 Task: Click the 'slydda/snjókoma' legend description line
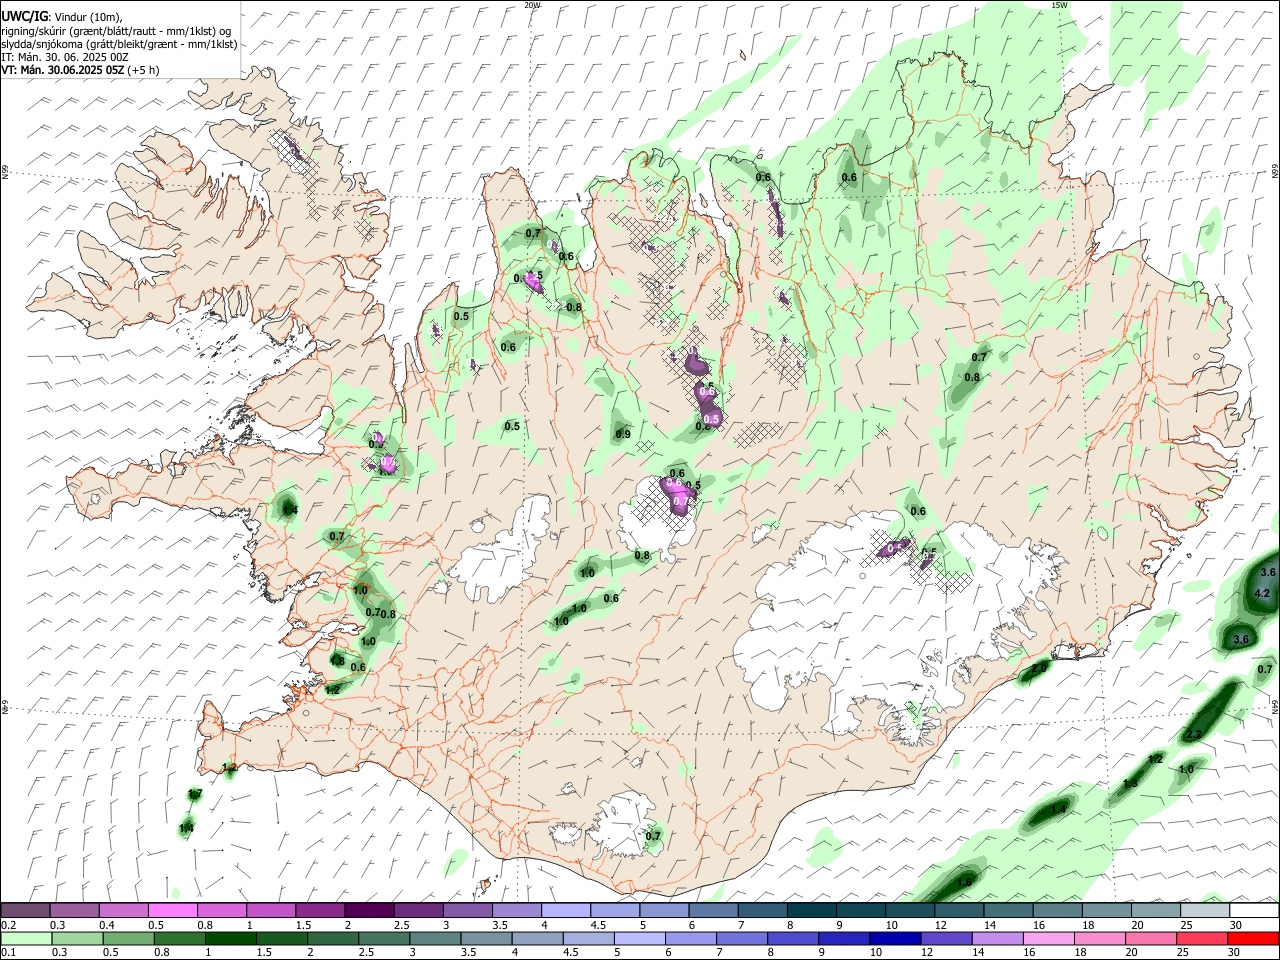(119, 44)
